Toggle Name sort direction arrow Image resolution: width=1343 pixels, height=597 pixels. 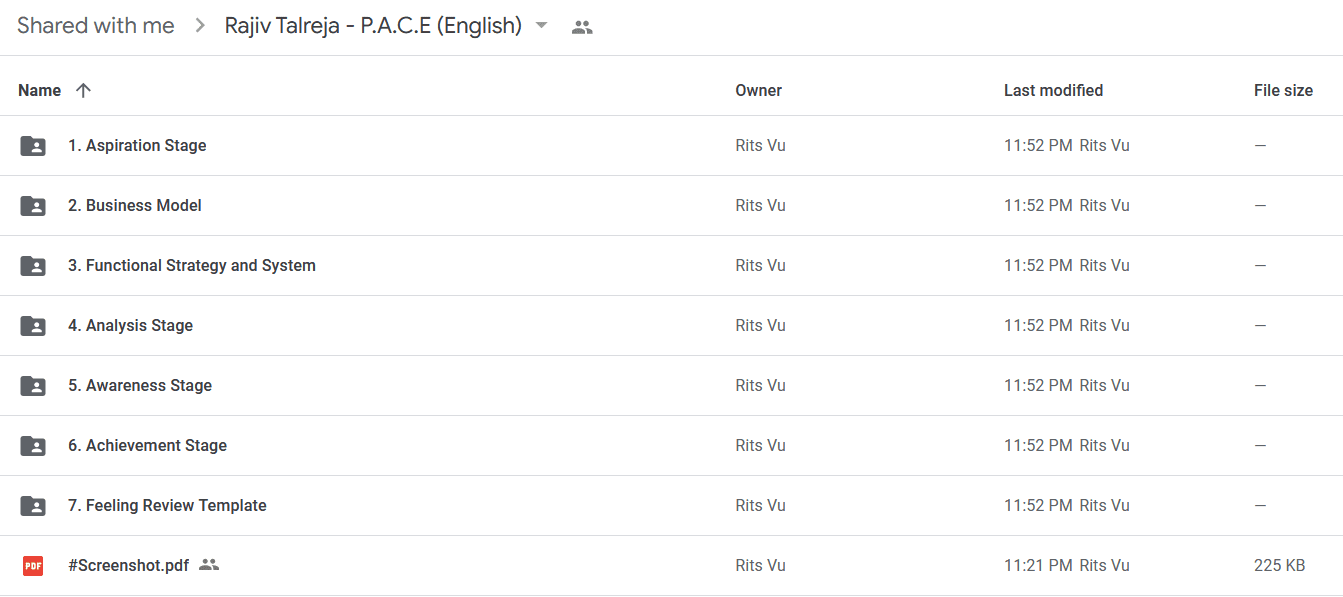(83, 90)
